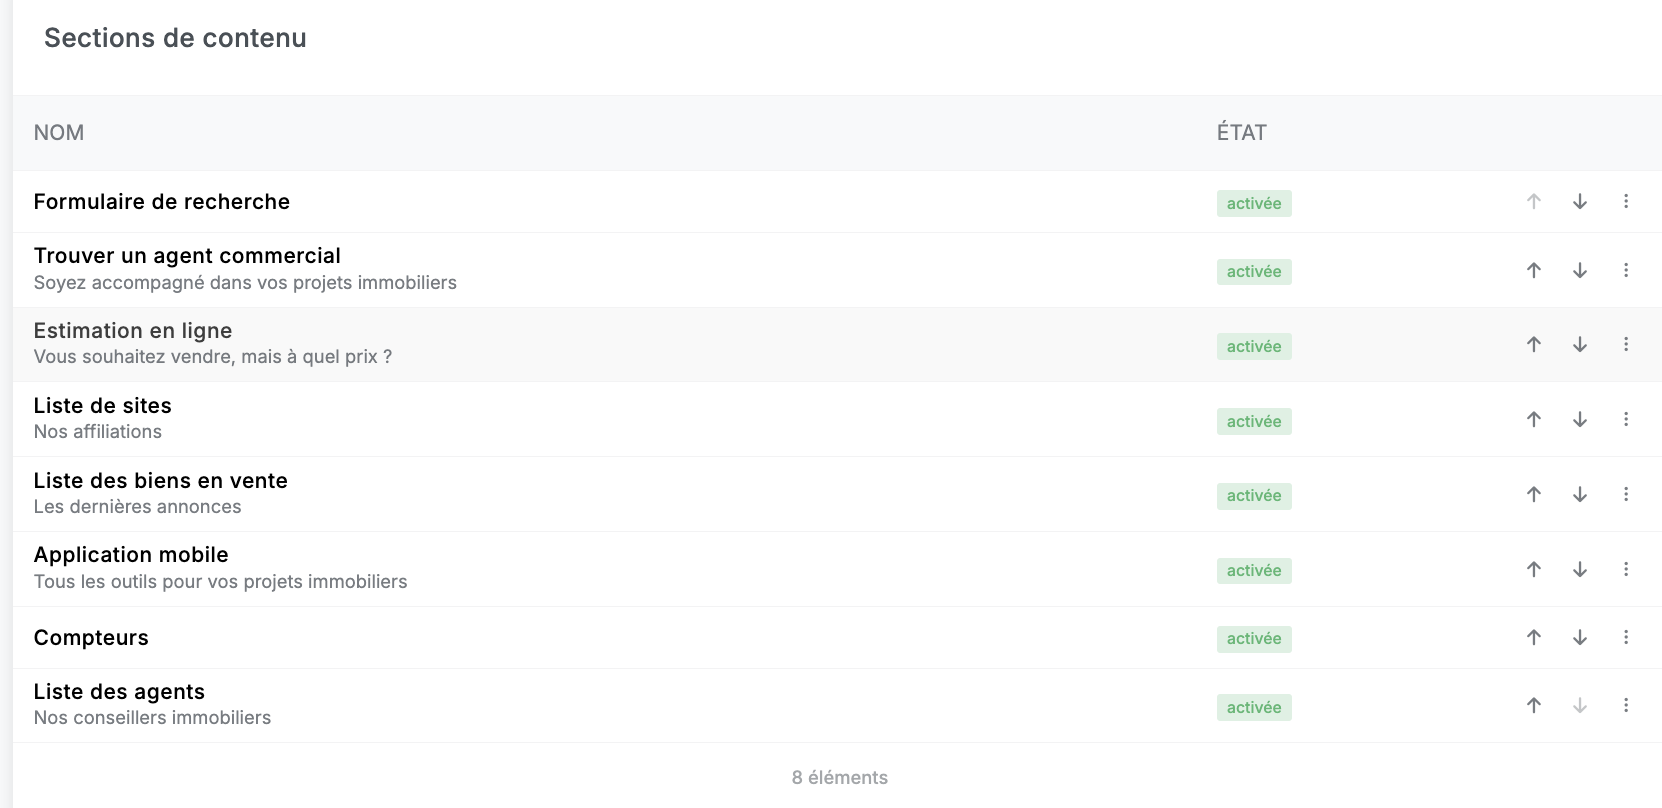The image size is (1662, 808).
Task: Click activée status of Liste des biens en vente
Action: 1254,496
